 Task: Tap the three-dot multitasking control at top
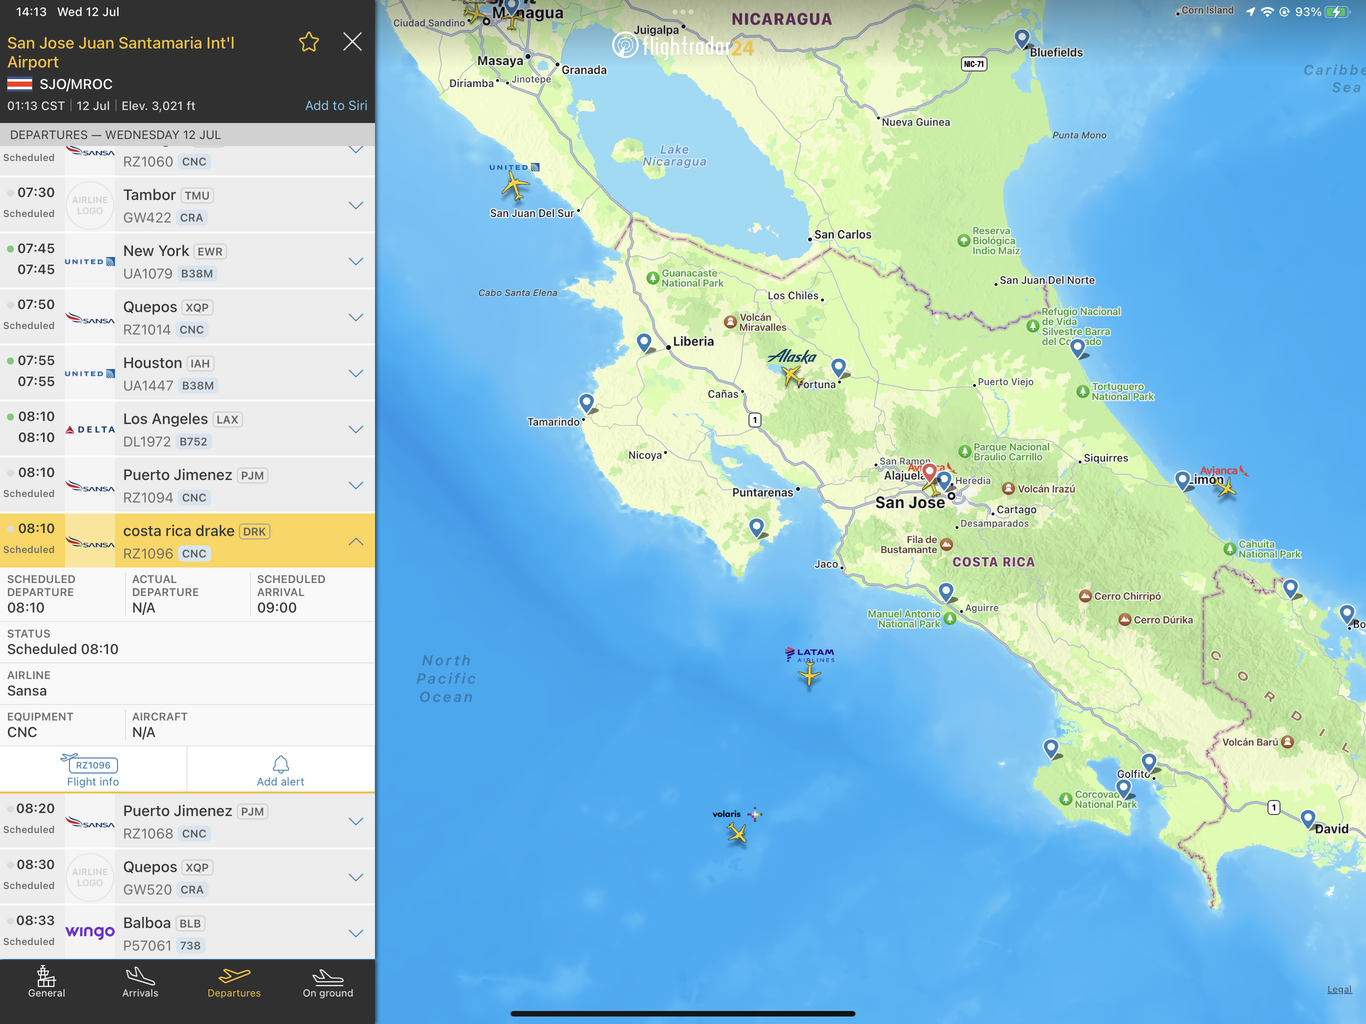(x=683, y=12)
